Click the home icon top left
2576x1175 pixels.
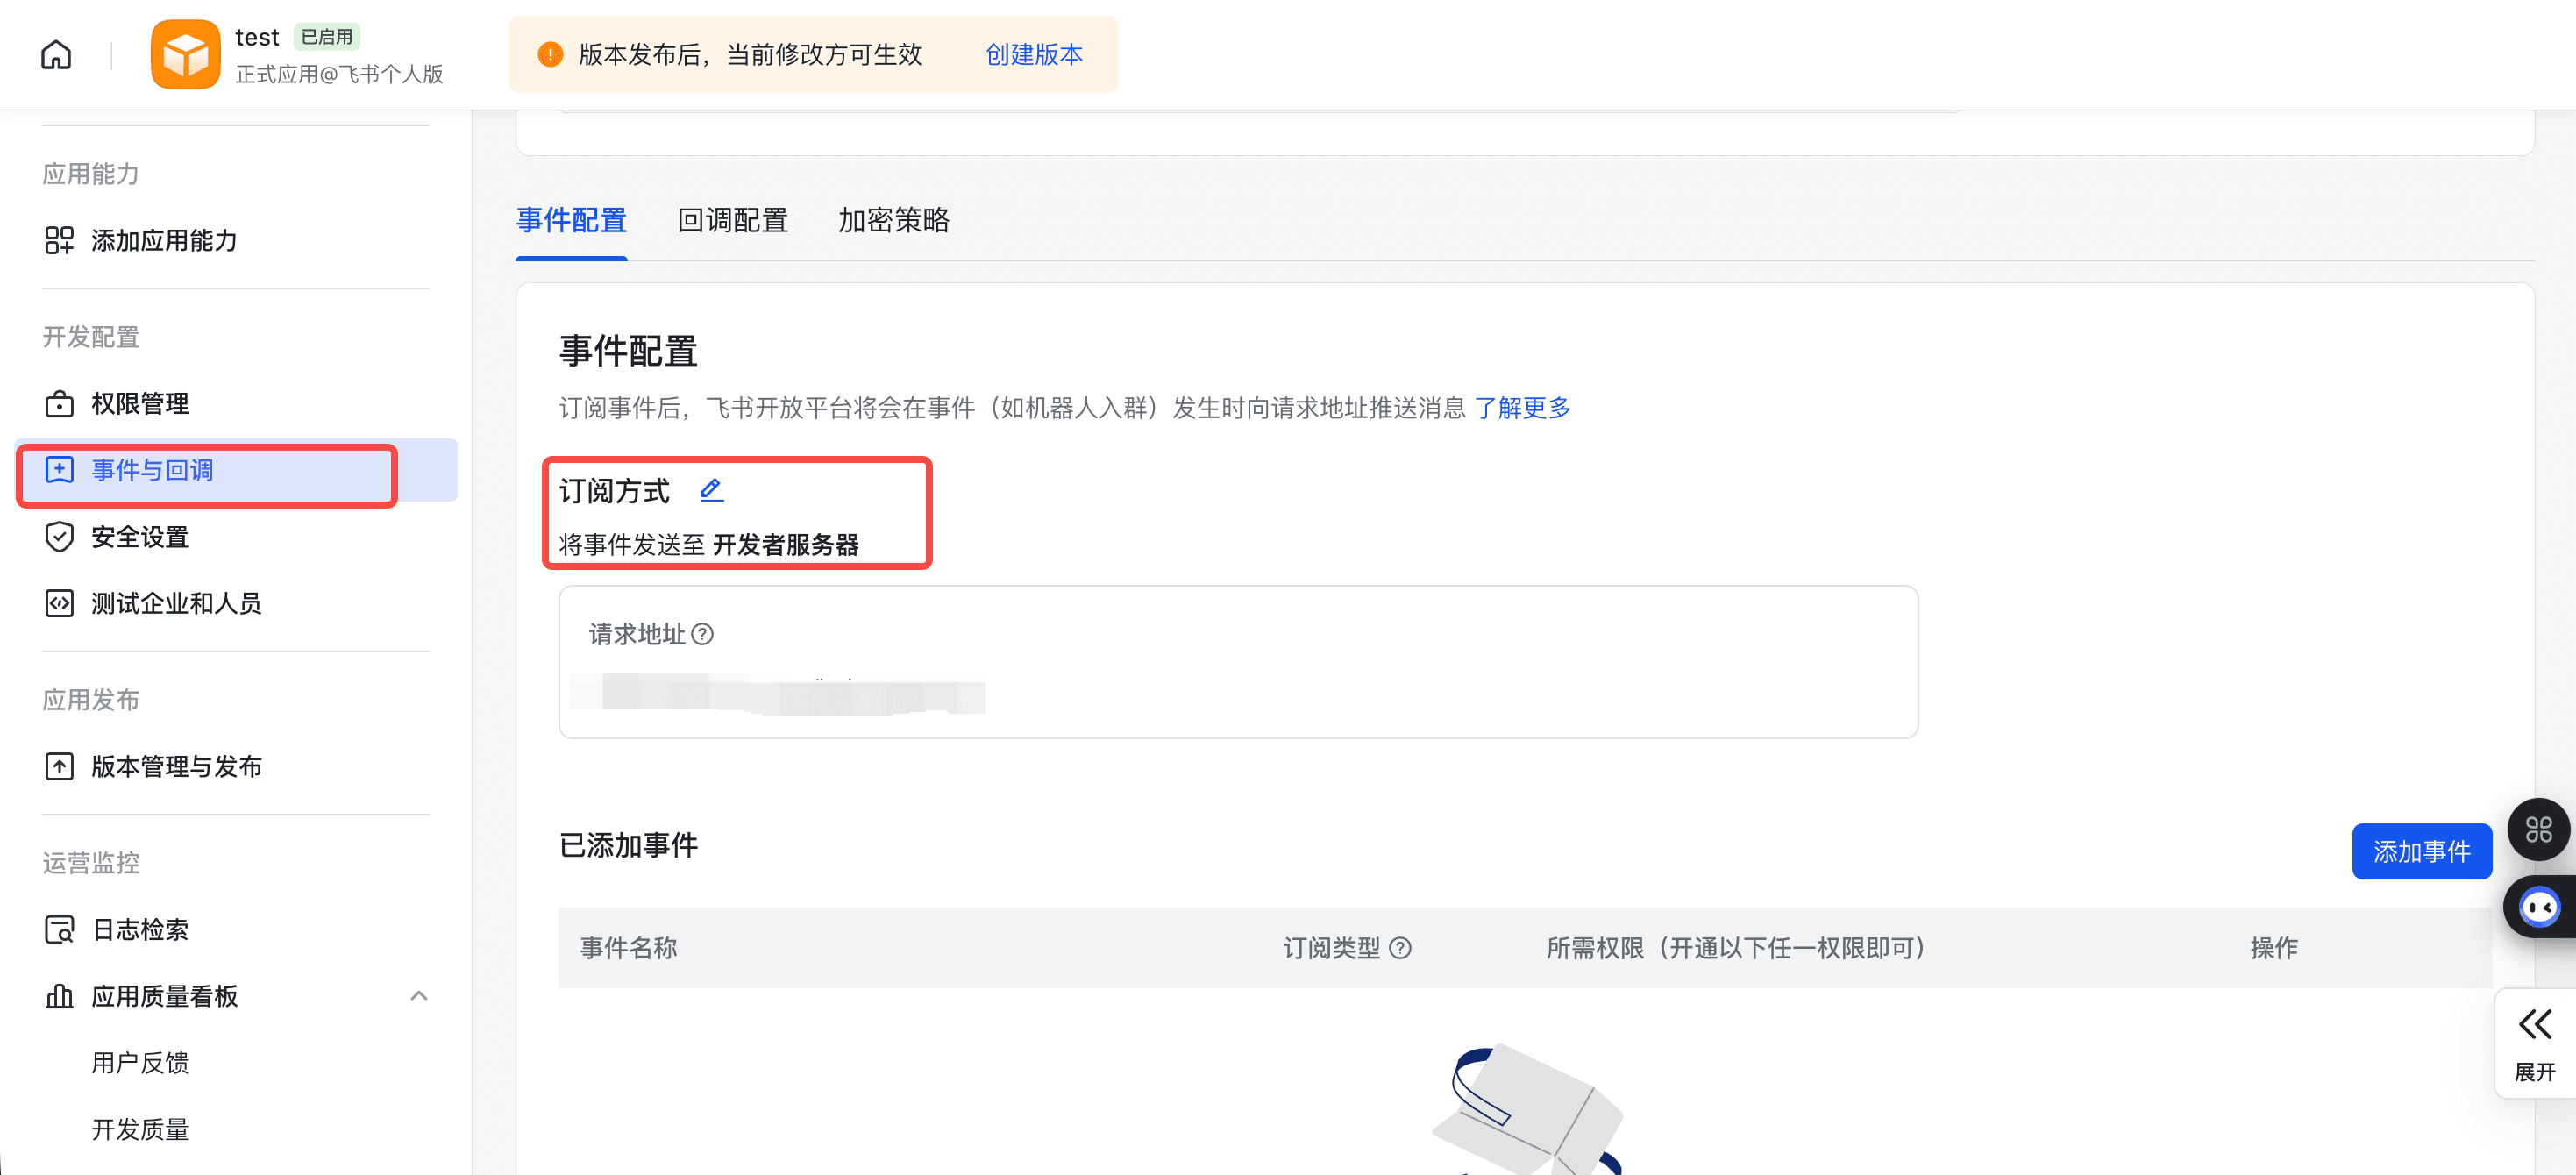(x=55, y=54)
